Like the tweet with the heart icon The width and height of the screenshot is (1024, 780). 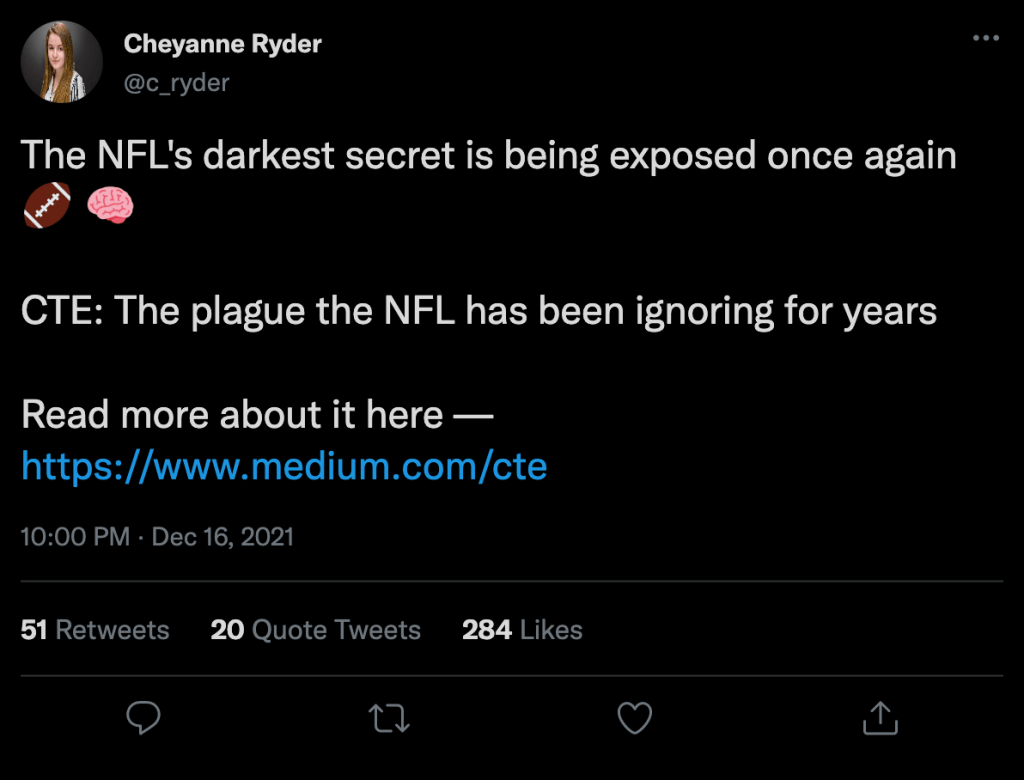(635, 717)
